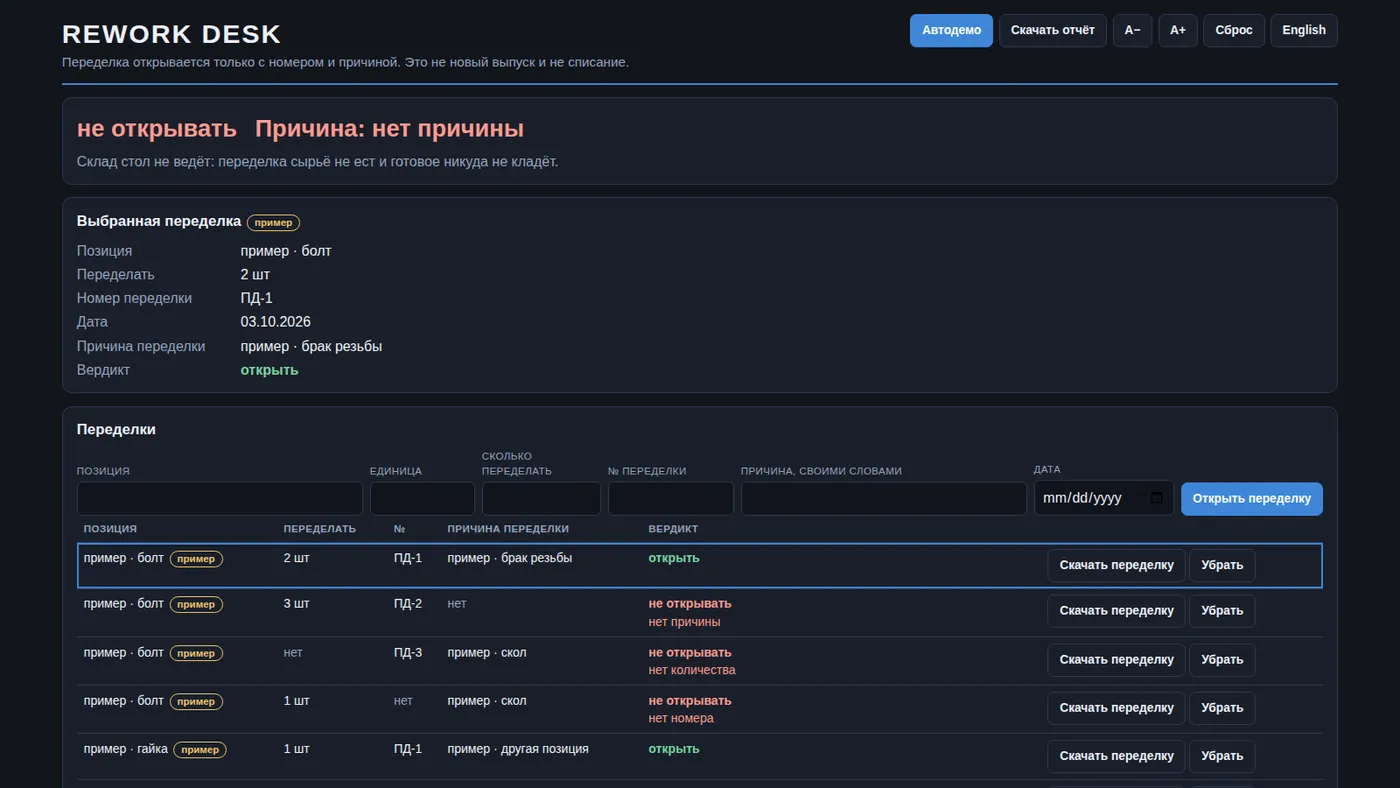Click the 'пример · другая позиция' reason cell
The image size is (1400, 788).
518,749
